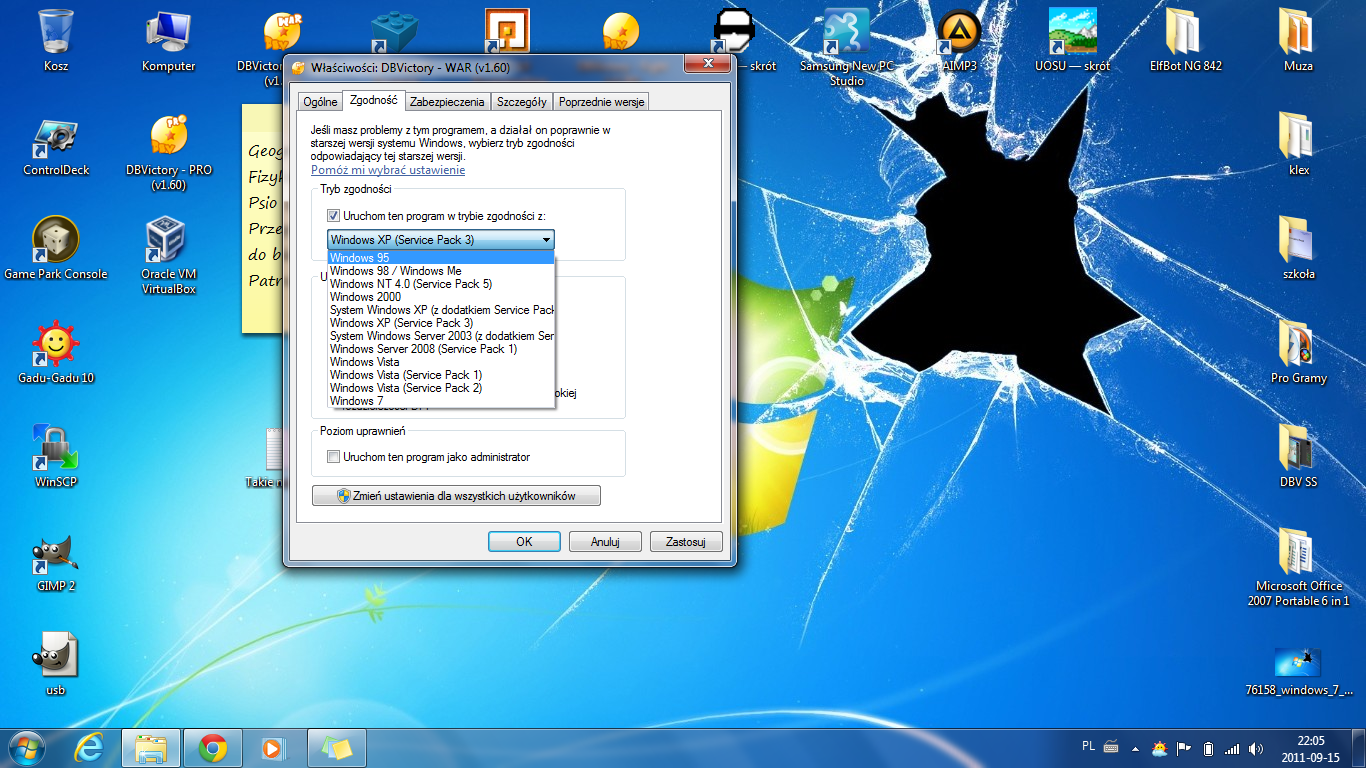Click the Anuluj button
The height and width of the screenshot is (768, 1366).
coord(605,541)
